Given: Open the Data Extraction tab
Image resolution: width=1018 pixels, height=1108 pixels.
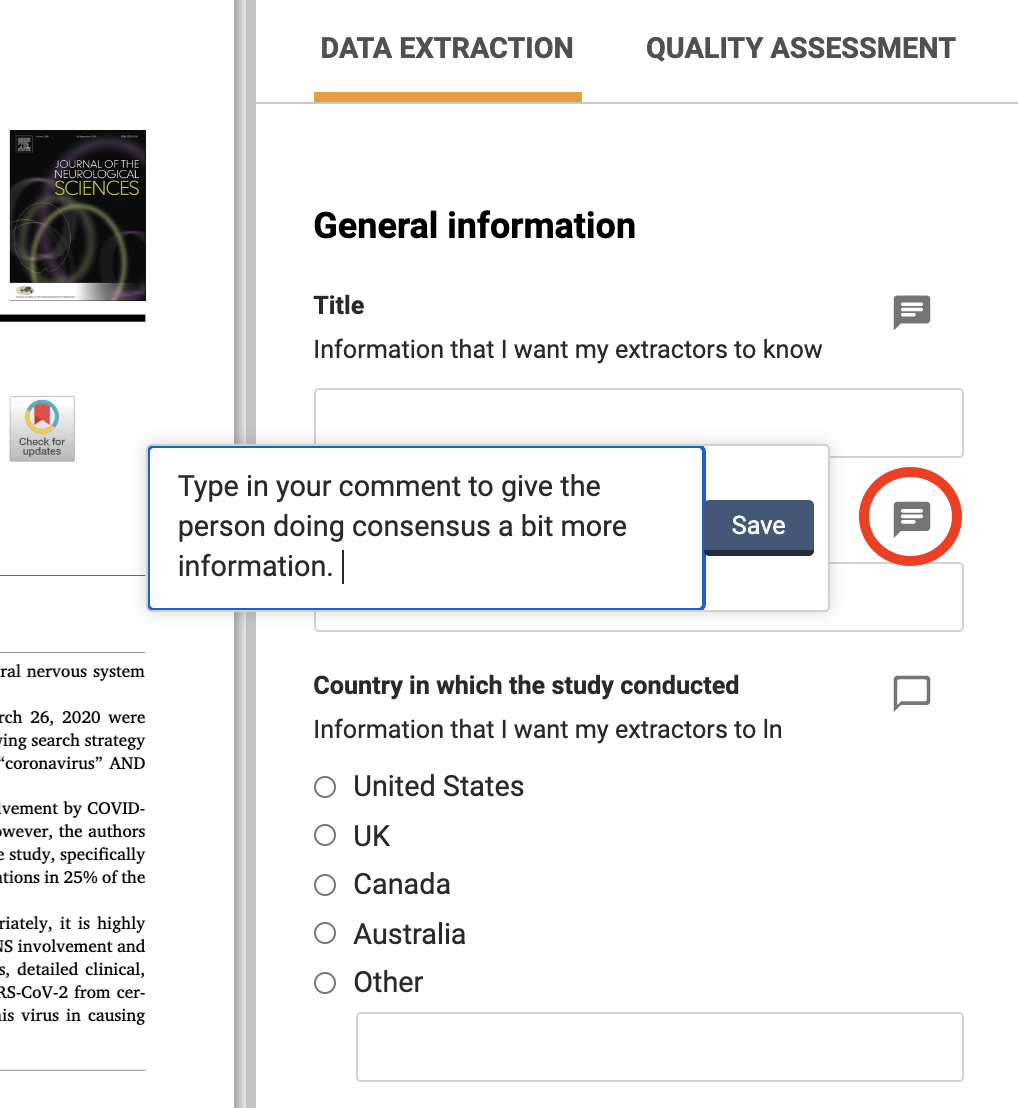Looking at the screenshot, I should click(x=447, y=48).
